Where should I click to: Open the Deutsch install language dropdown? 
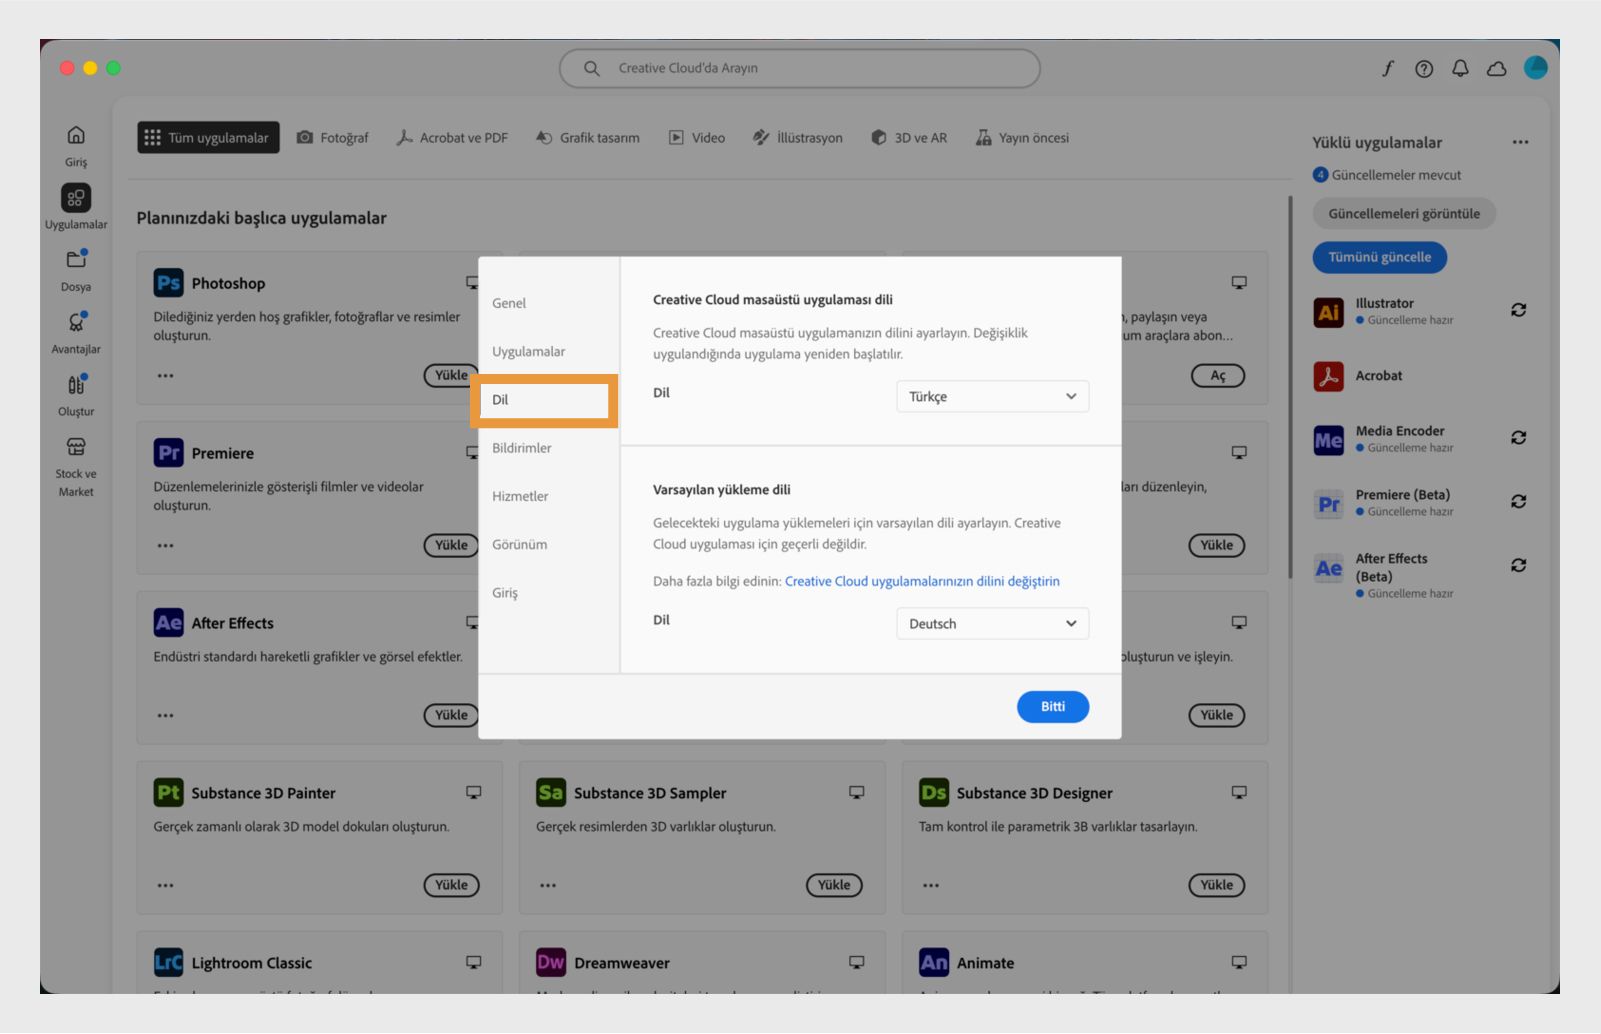point(992,624)
